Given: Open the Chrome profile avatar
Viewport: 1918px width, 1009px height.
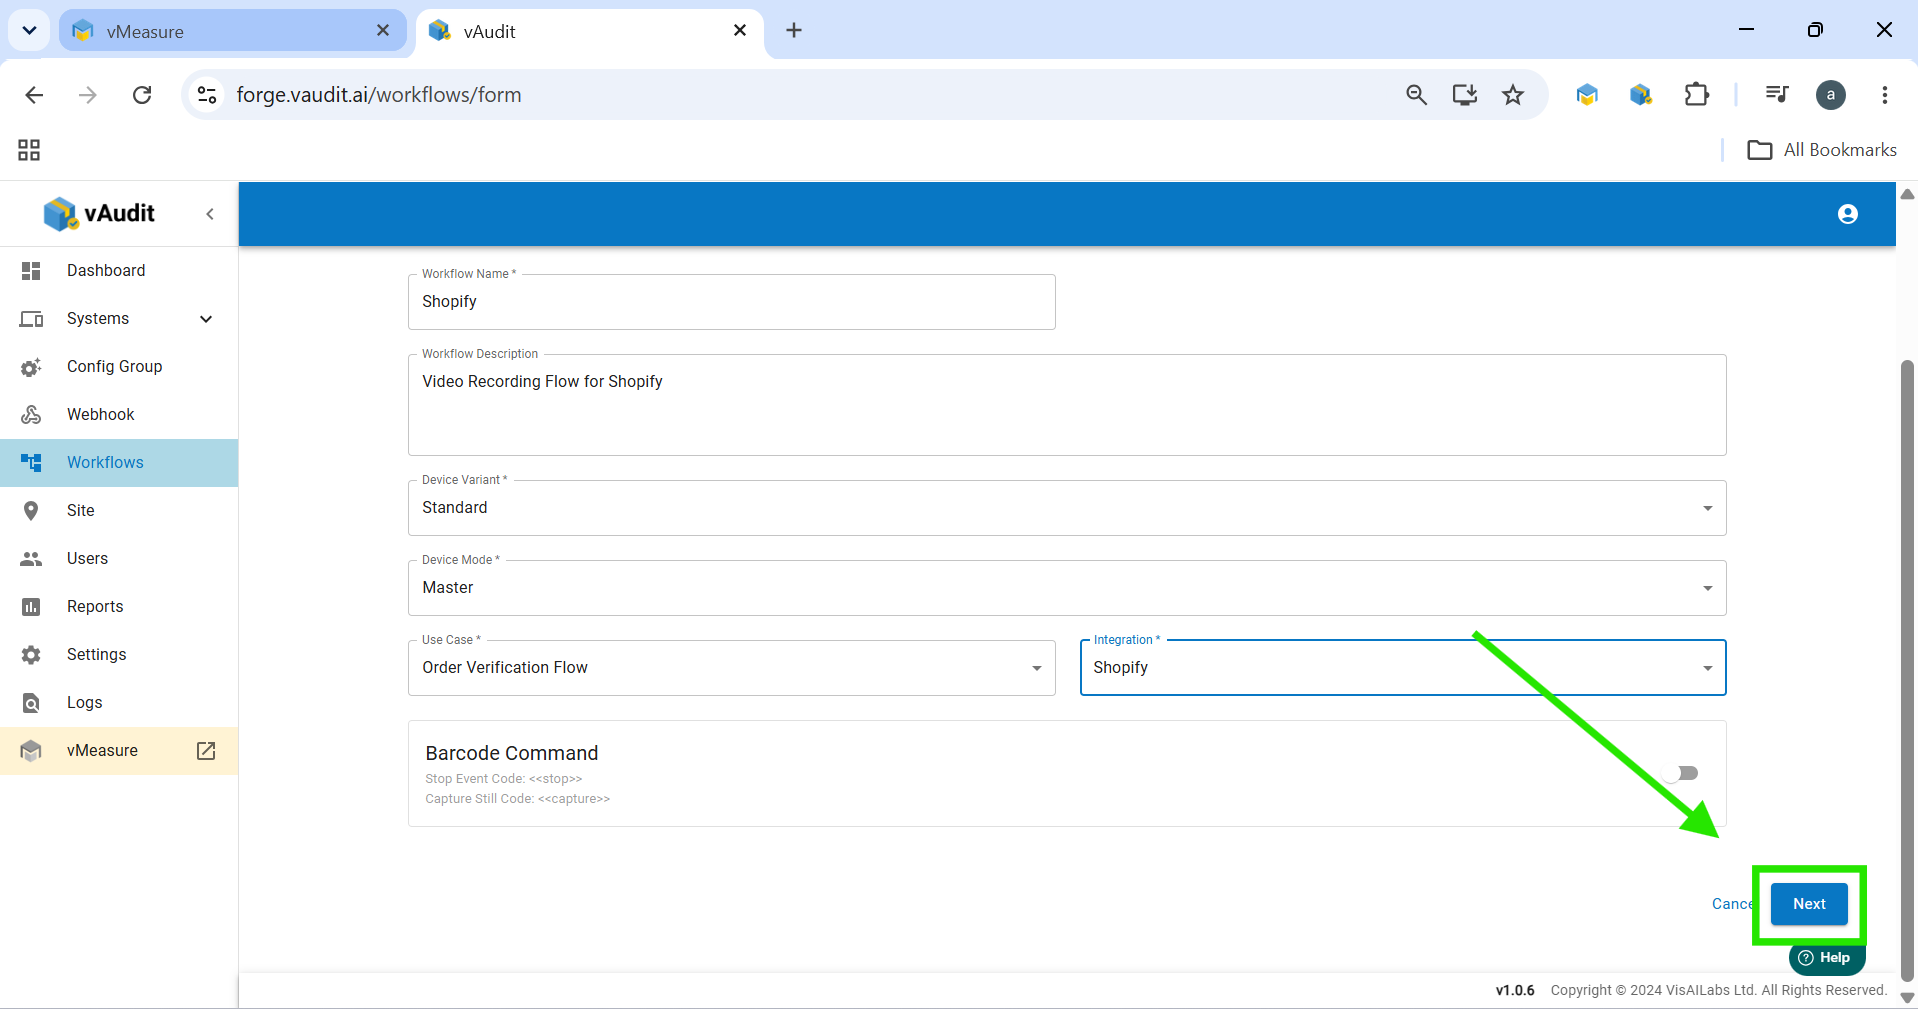Looking at the screenshot, I should [x=1831, y=95].
